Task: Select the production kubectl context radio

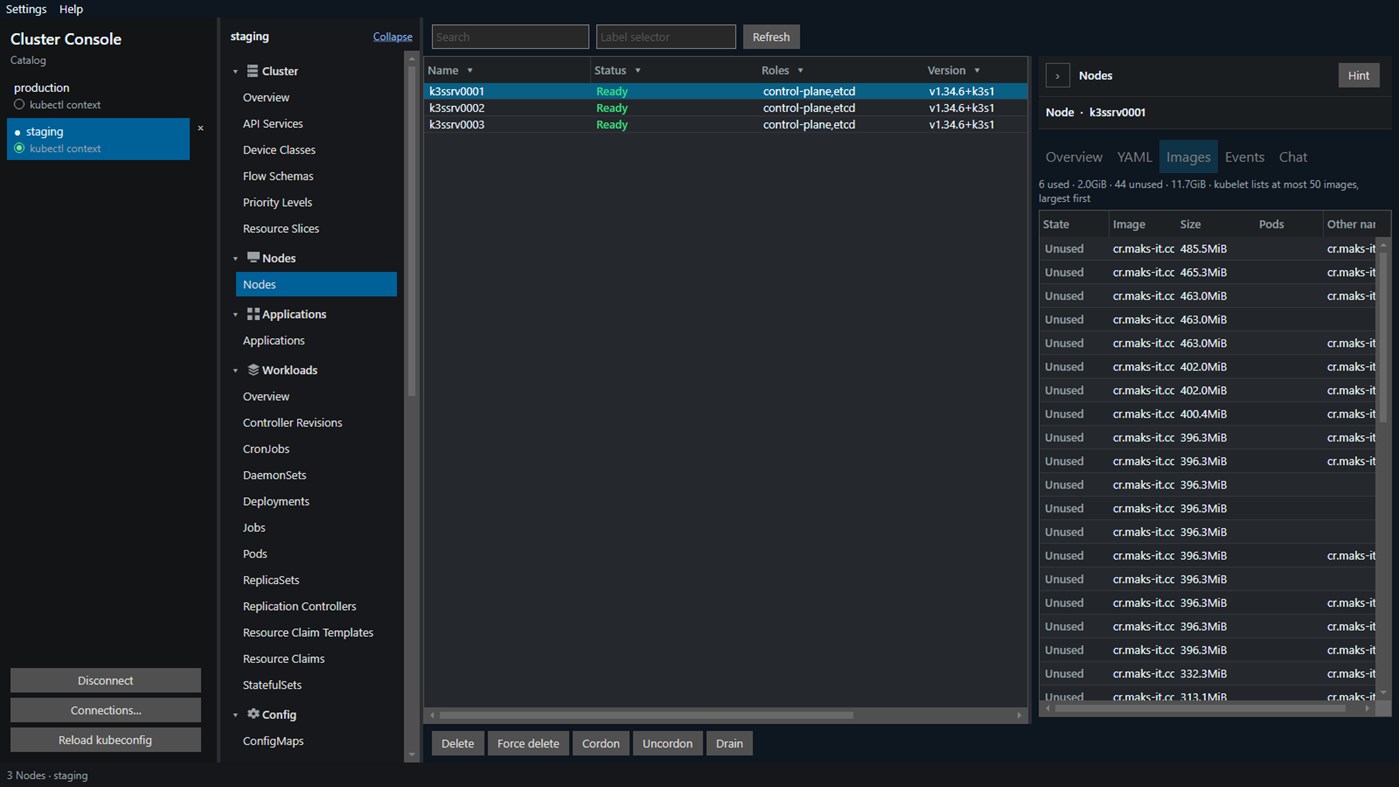Action: click(19, 104)
